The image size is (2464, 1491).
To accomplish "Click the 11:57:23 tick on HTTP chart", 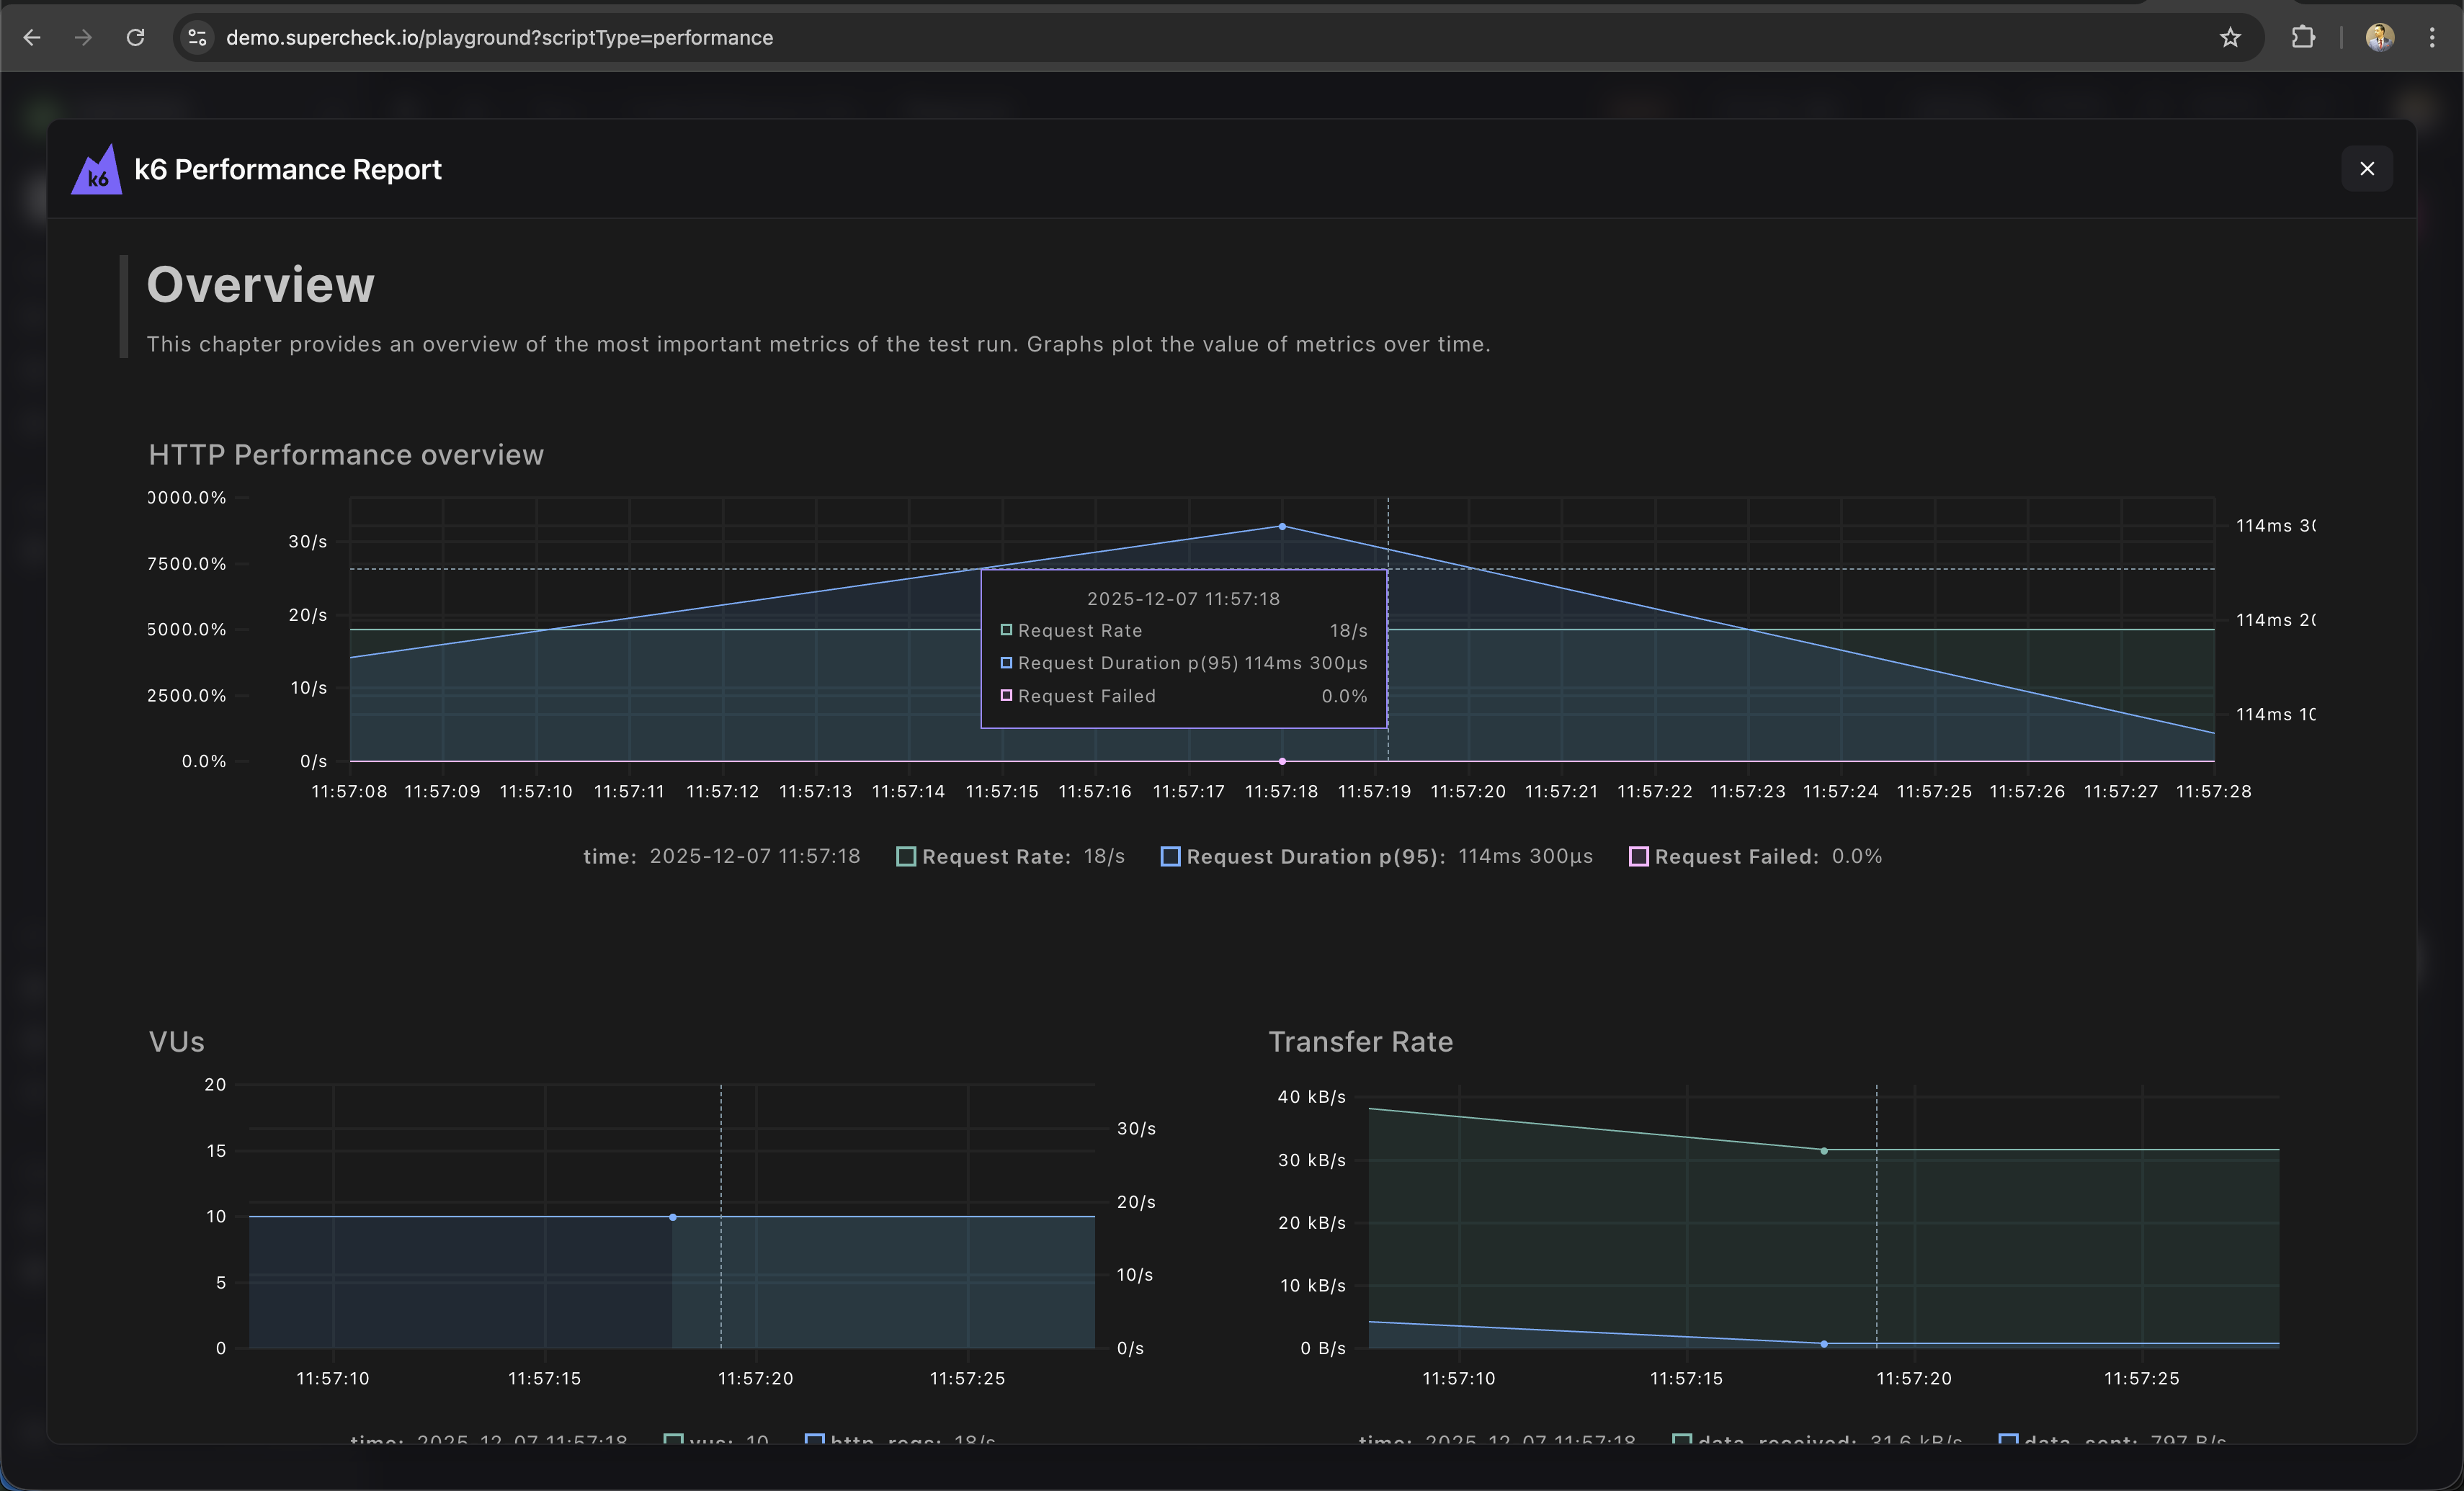I will click(1747, 791).
